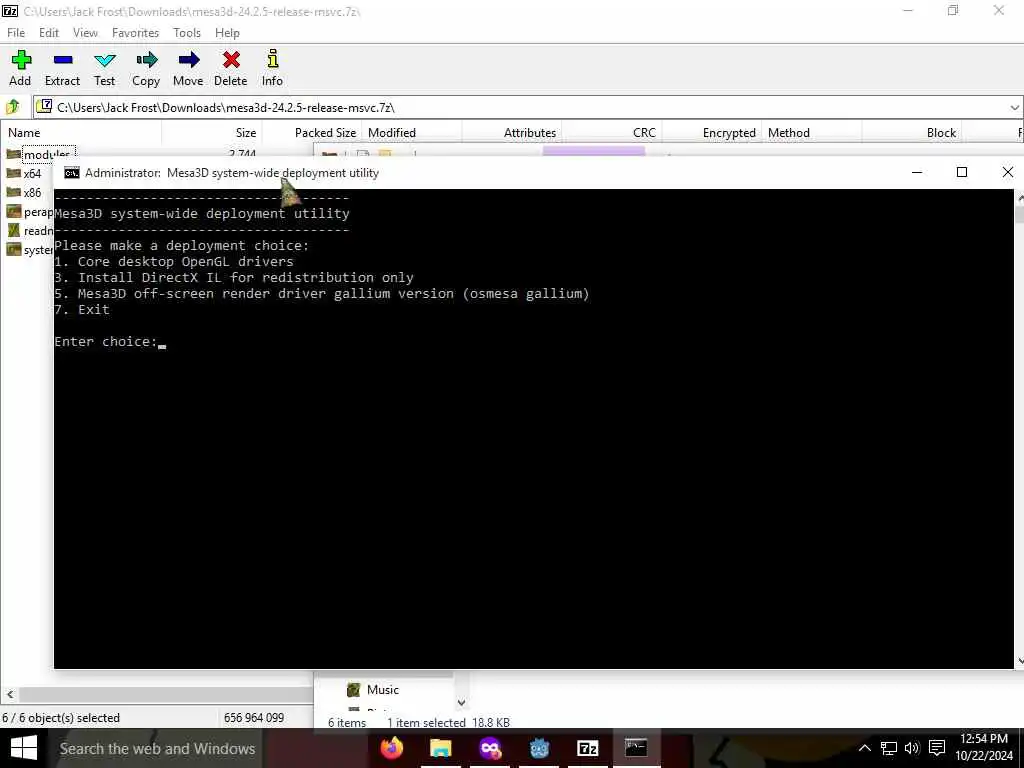Open Godot from the taskbar

pos(539,748)
